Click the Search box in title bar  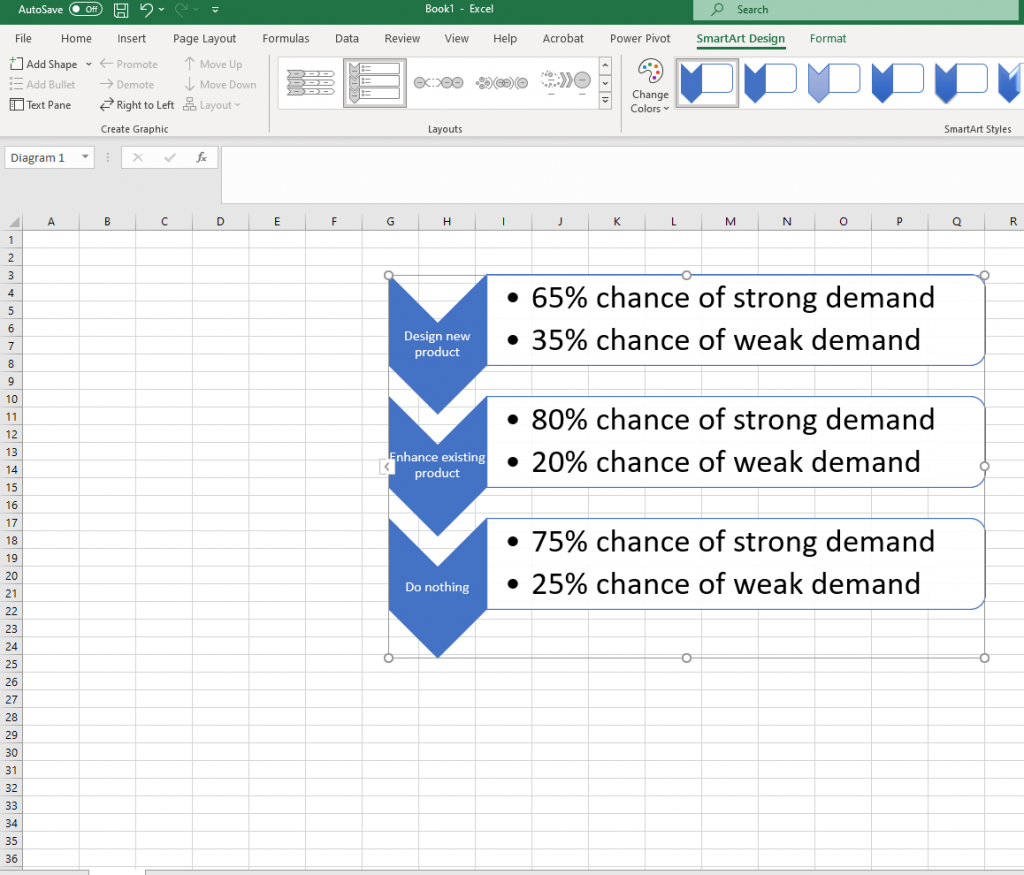point(858,10)
